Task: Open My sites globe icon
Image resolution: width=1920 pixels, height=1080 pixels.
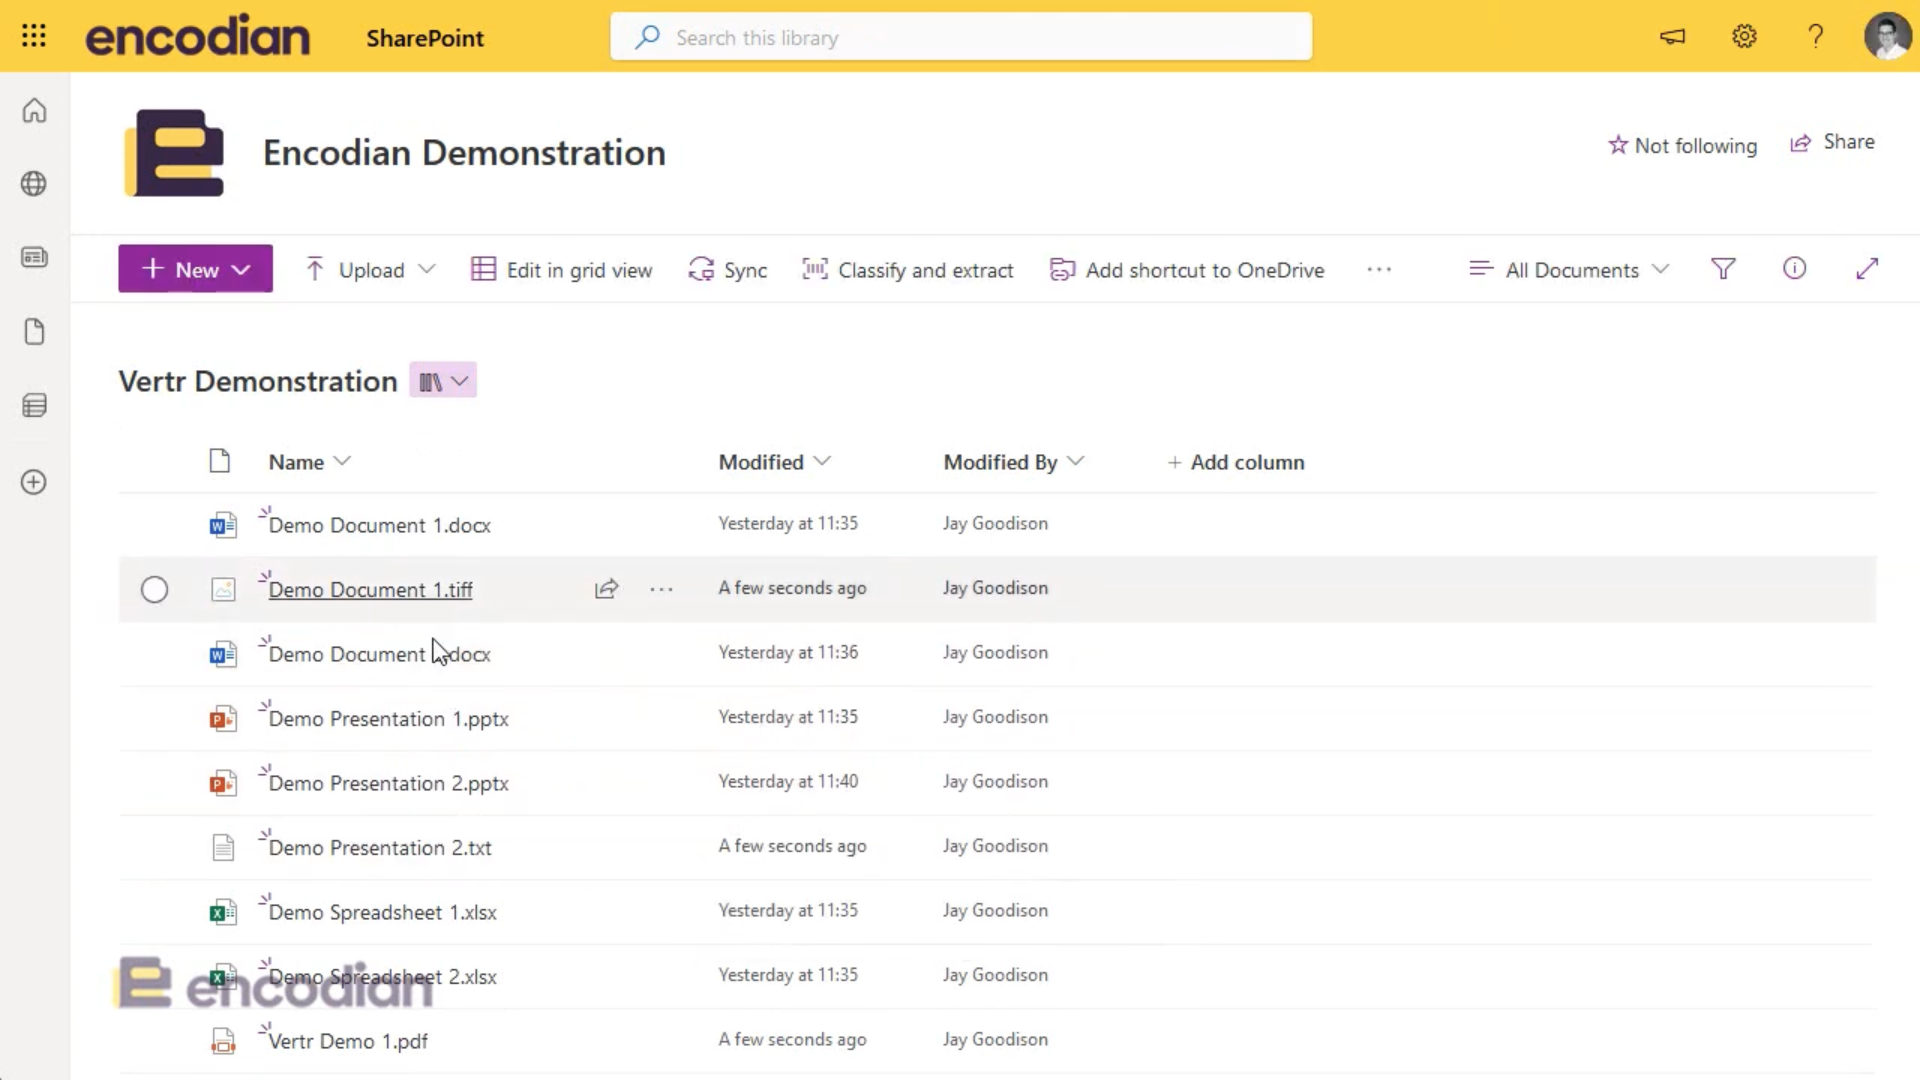Action: tap(34, 184)
